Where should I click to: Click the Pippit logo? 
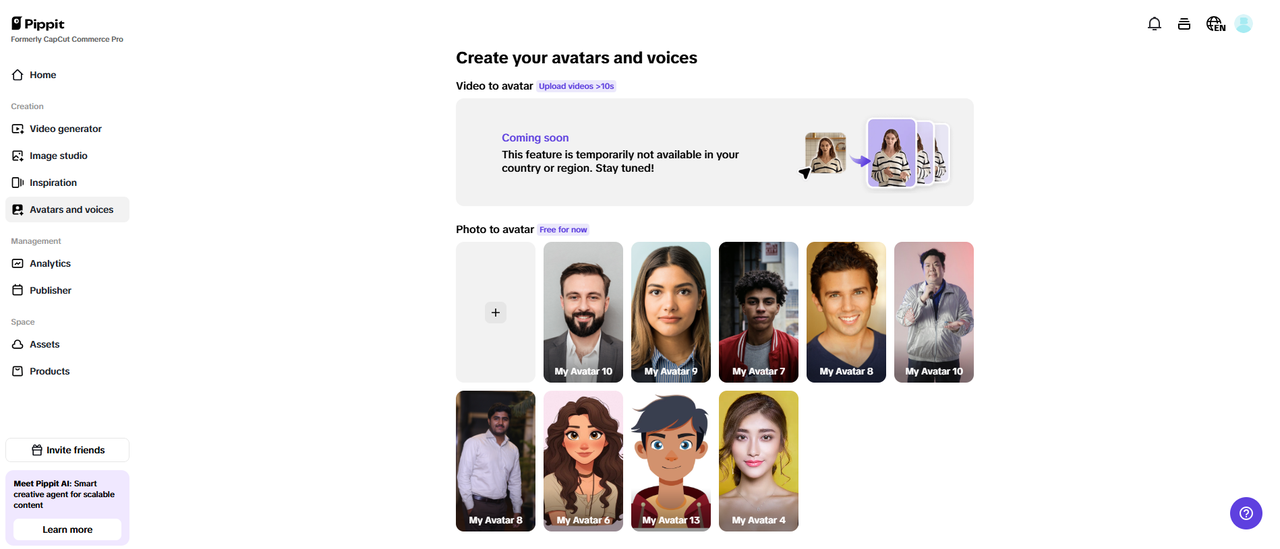pyautogui.click(x=38, y=23)
